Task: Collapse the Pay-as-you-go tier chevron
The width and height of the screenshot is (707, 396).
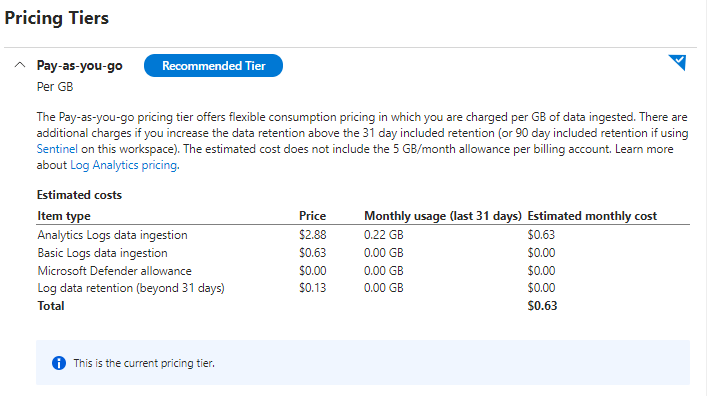Action: 20,65
